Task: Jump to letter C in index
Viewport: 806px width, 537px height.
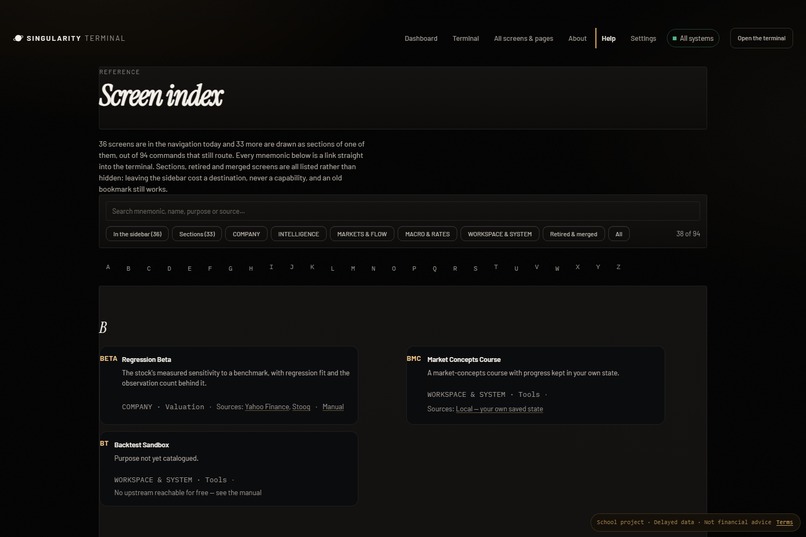Action: coord(149,268)
